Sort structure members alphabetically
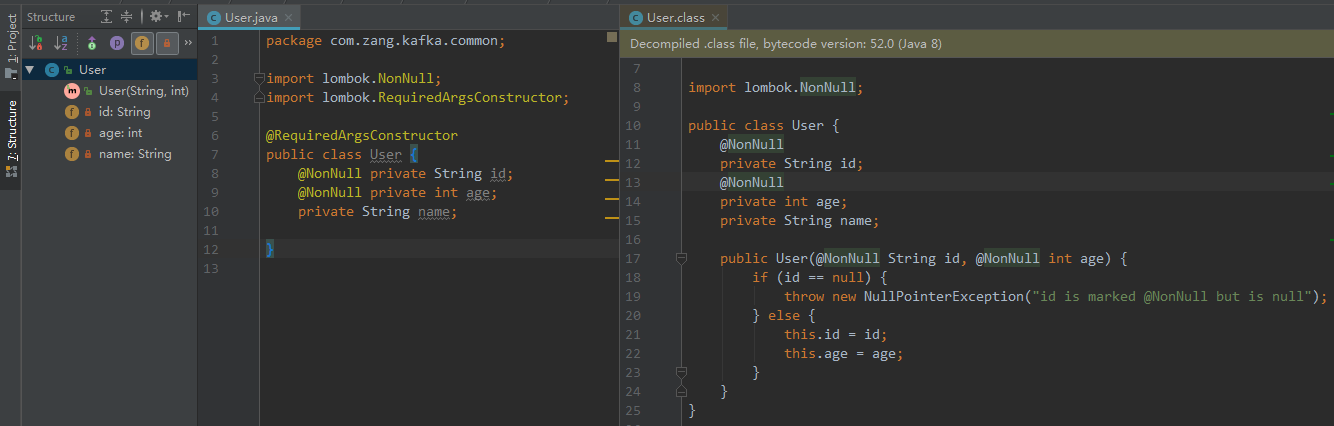This screenshot has width=1334, height=426. [62, 43]
